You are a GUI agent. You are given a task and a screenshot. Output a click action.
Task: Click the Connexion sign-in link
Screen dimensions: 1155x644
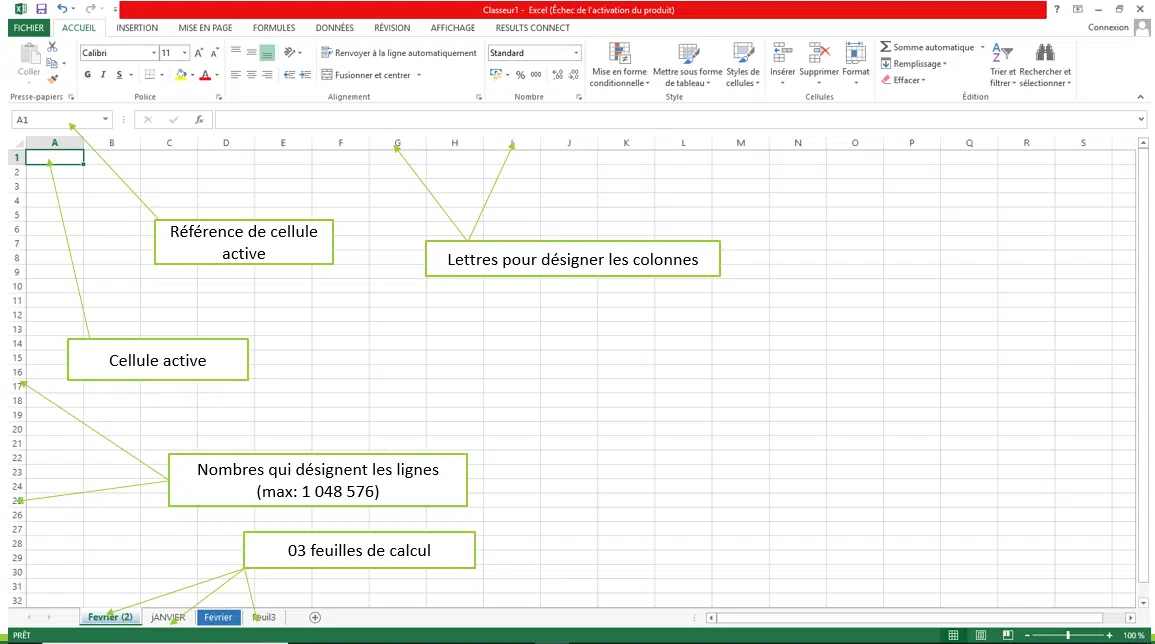tap(1108, 27)
